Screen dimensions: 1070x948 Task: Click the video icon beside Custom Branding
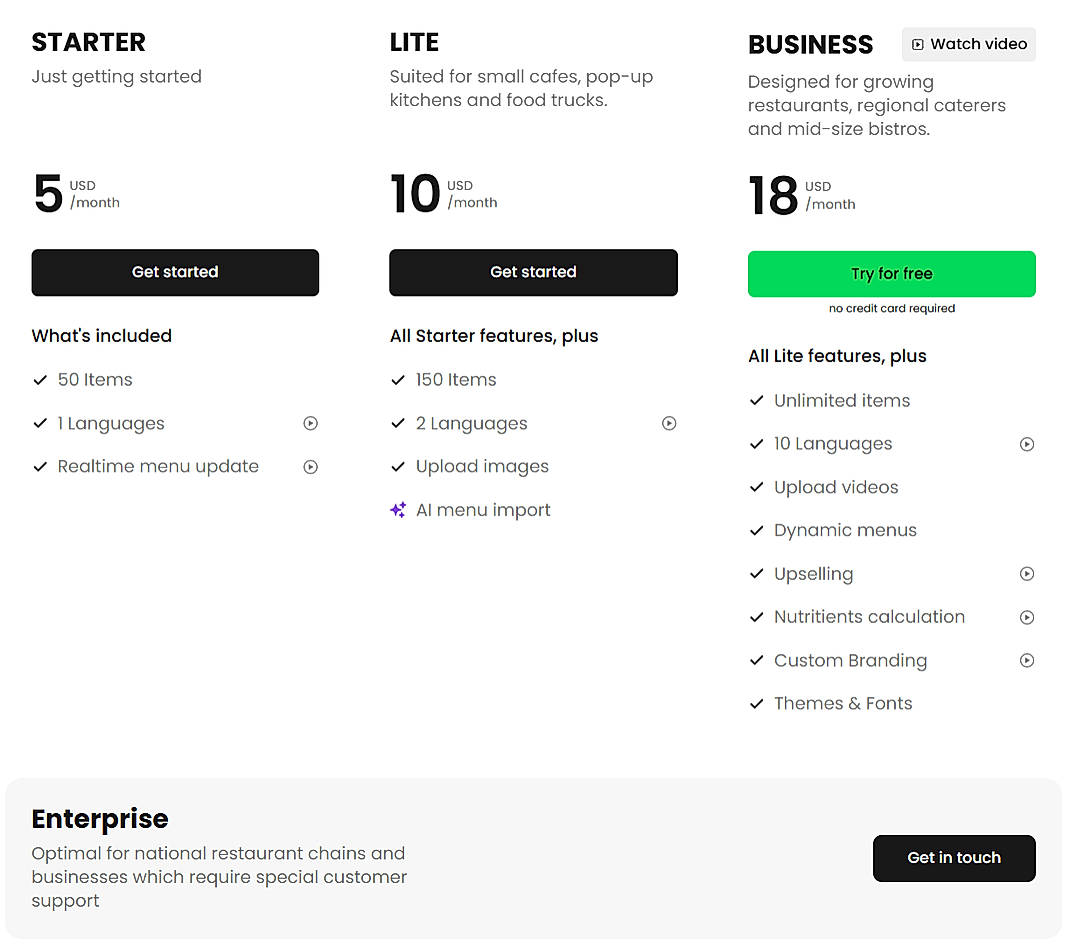(1027, 660)
